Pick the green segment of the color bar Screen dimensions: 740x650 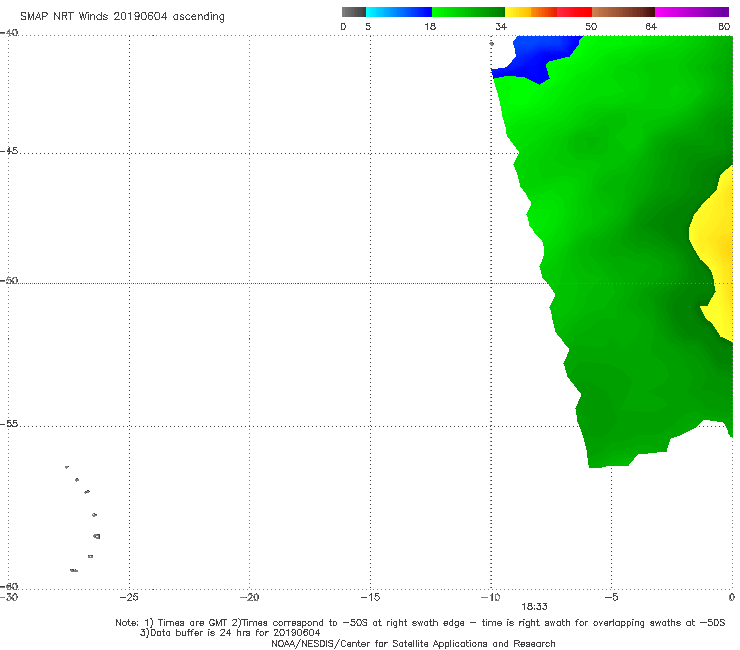click(x=468, y=12)
